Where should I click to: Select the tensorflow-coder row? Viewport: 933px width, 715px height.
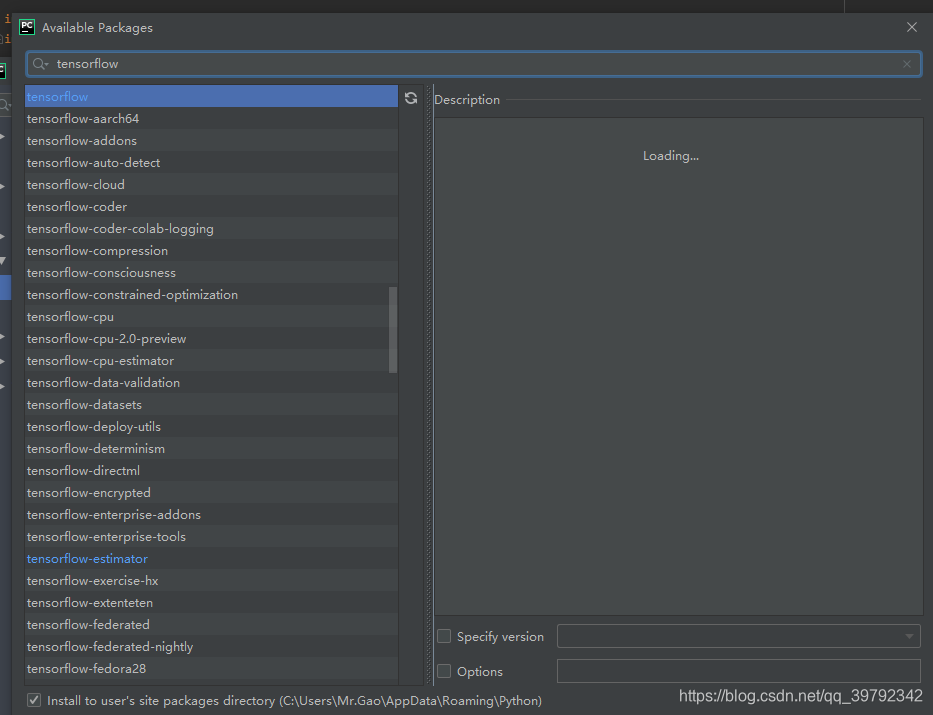click(211, 206)
